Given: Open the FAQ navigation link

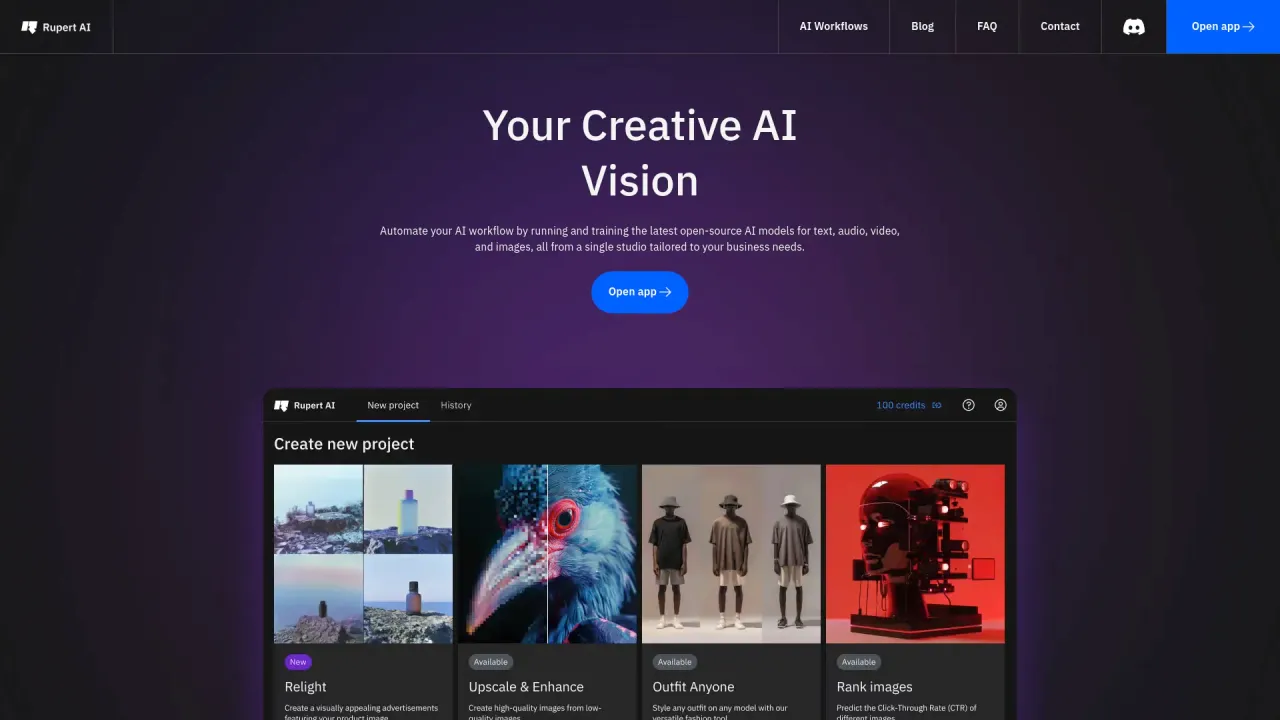Looking at the screenshot, I should tap(987, 26).
